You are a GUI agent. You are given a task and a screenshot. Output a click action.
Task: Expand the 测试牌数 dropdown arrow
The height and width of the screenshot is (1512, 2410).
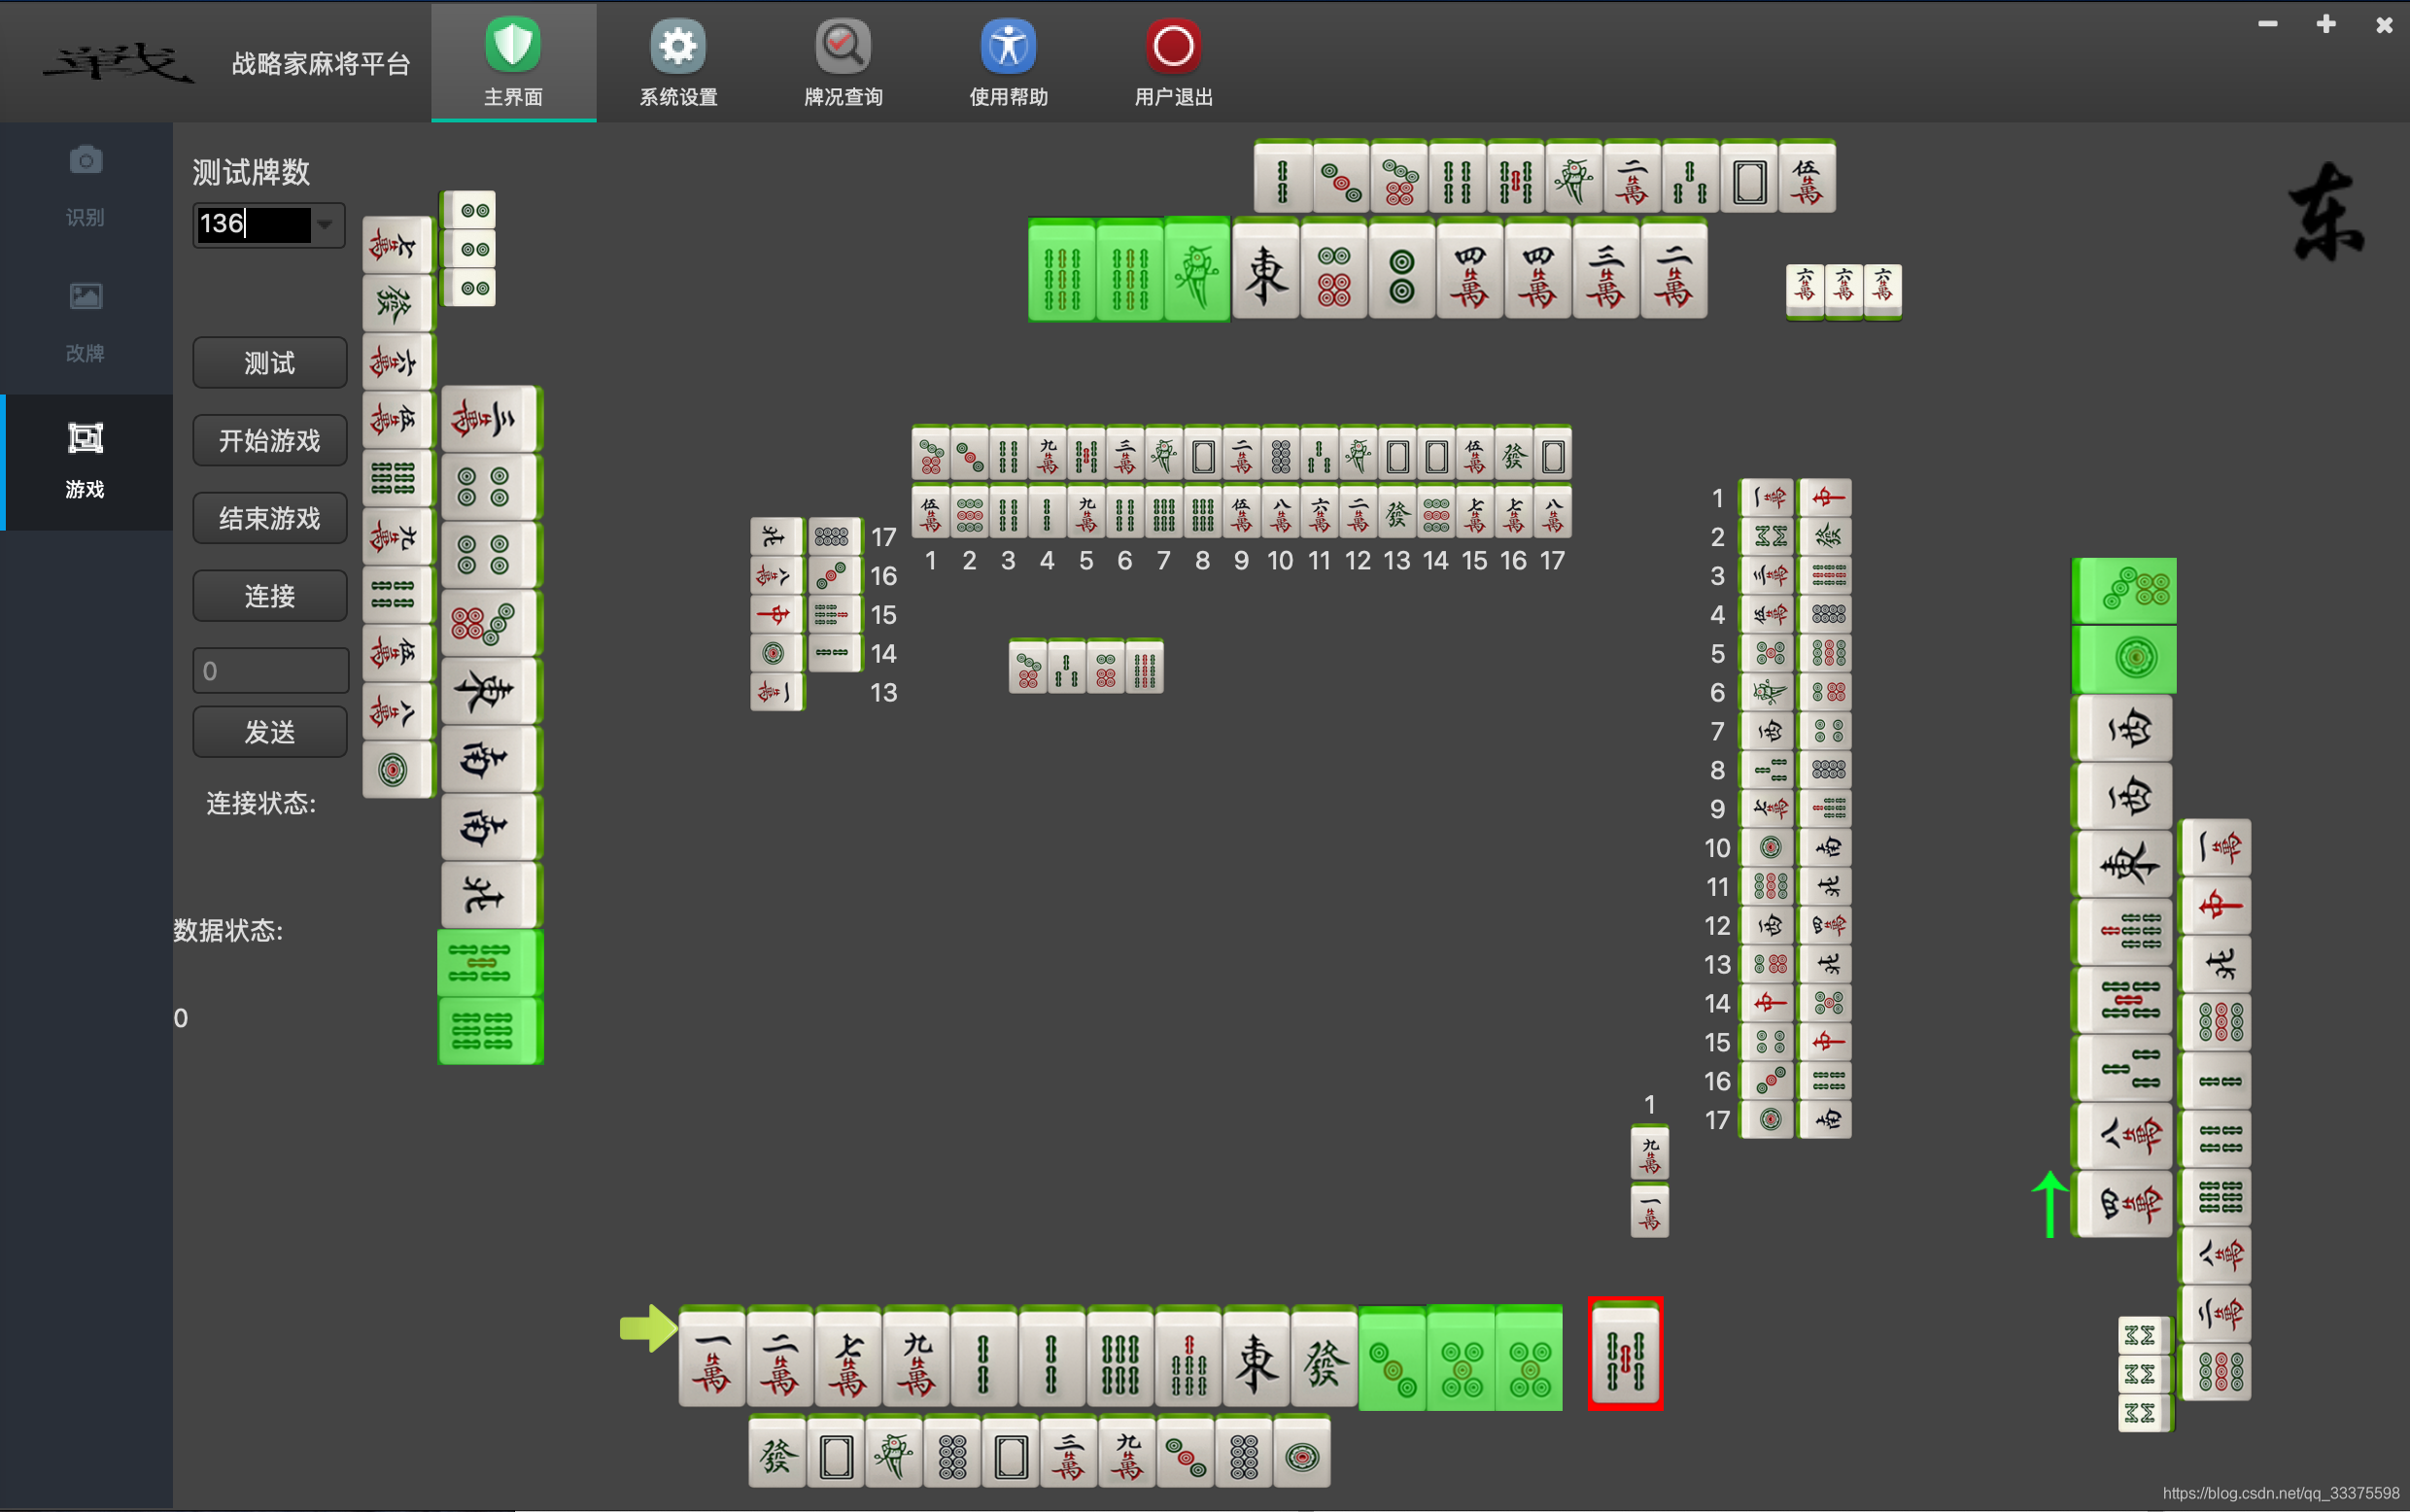tap(325, 224)
